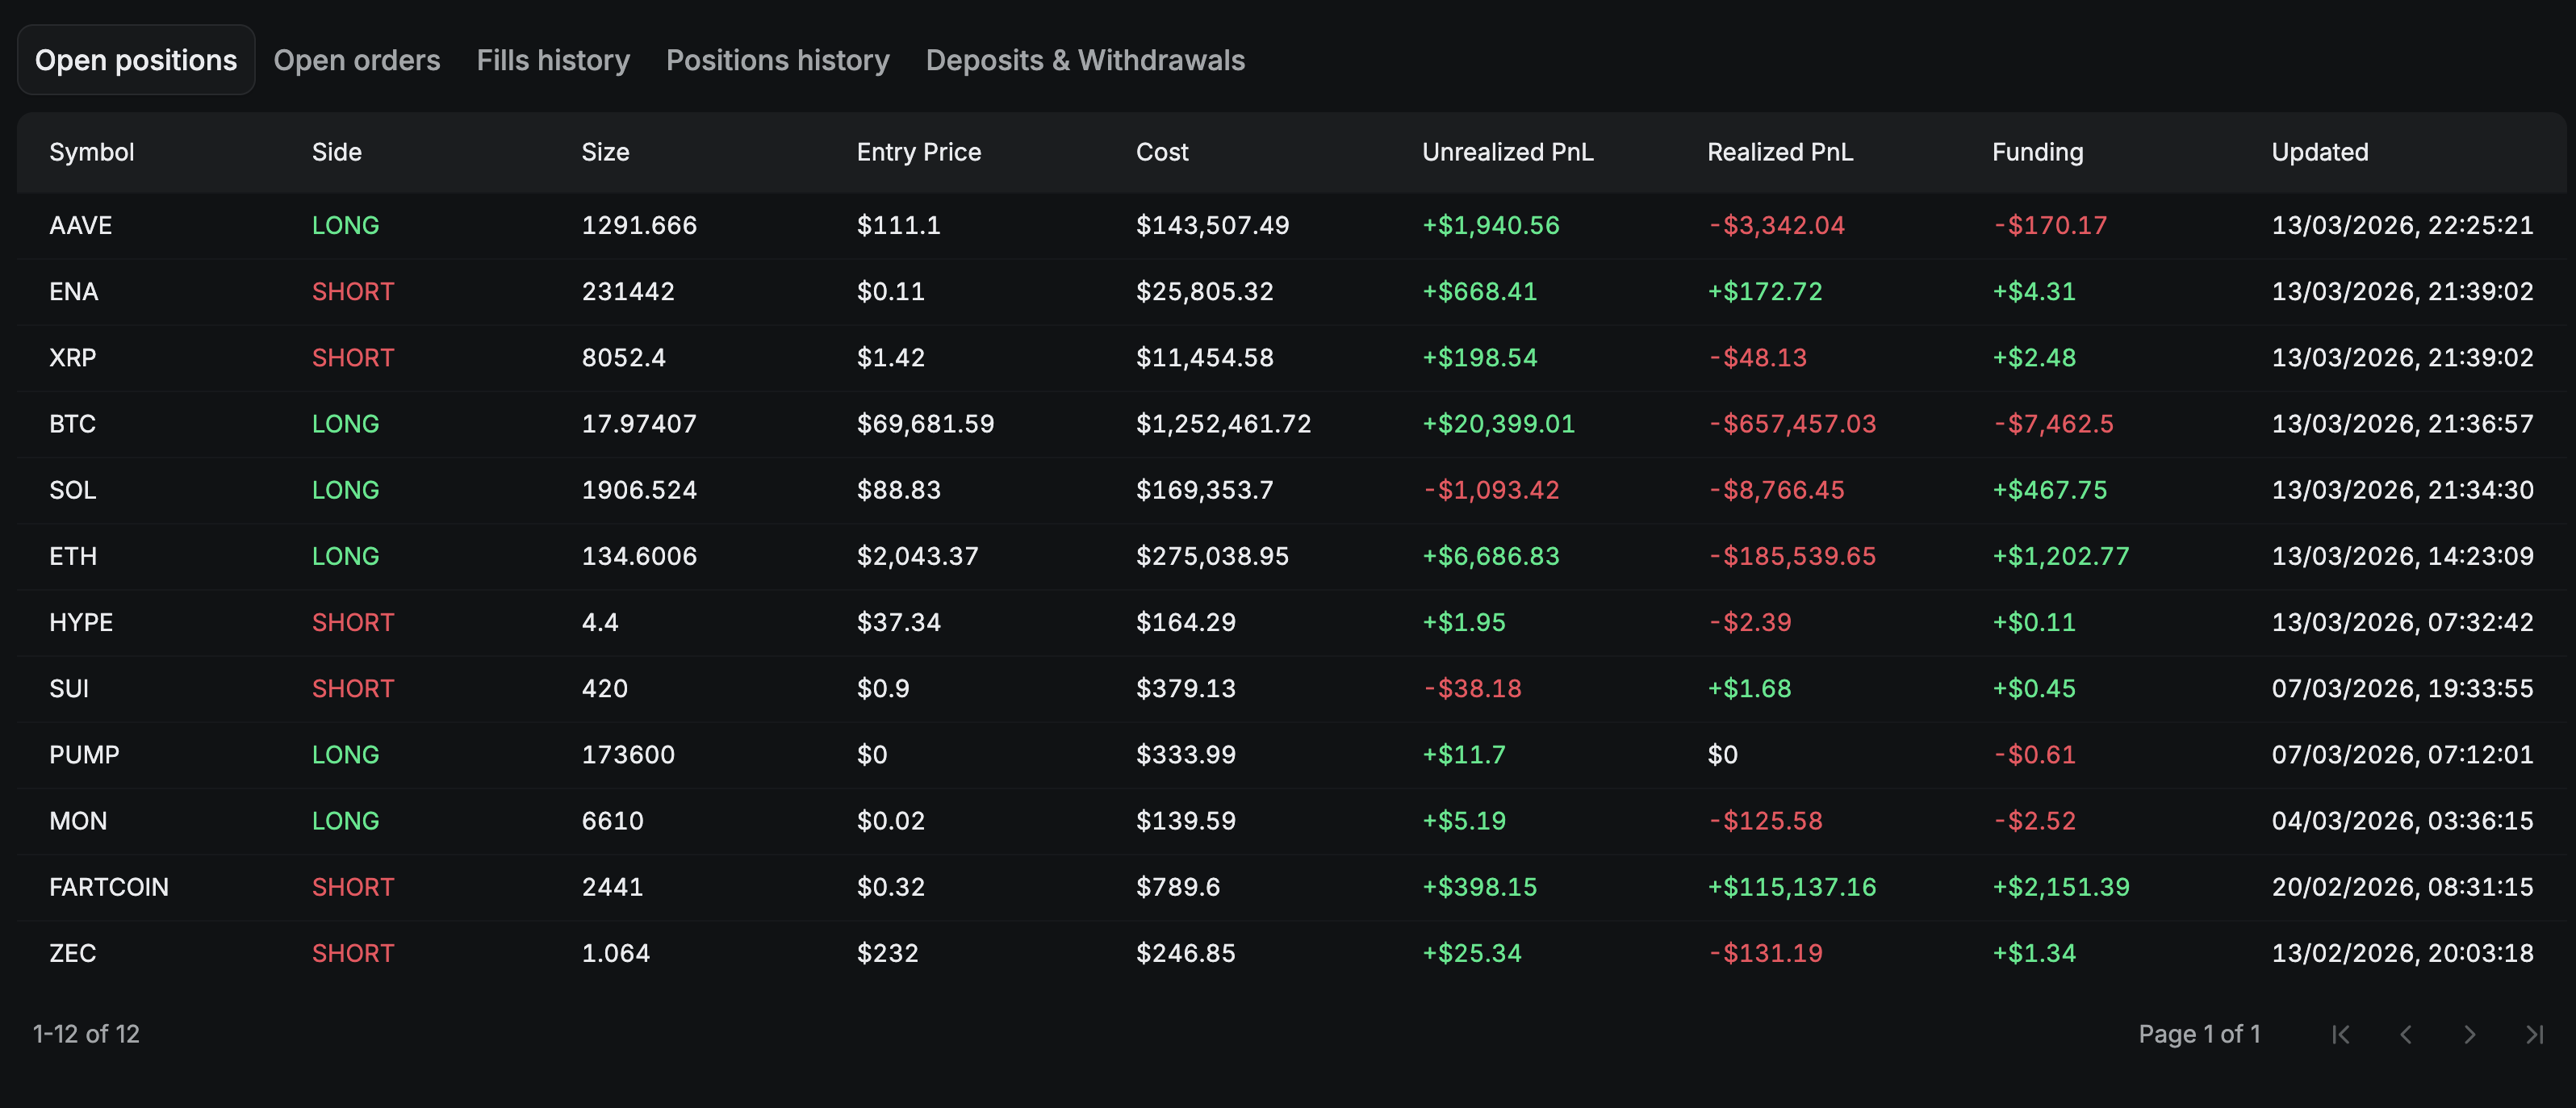Select the ETH symbol cell
The image size is (2576, 1108).
73,556
